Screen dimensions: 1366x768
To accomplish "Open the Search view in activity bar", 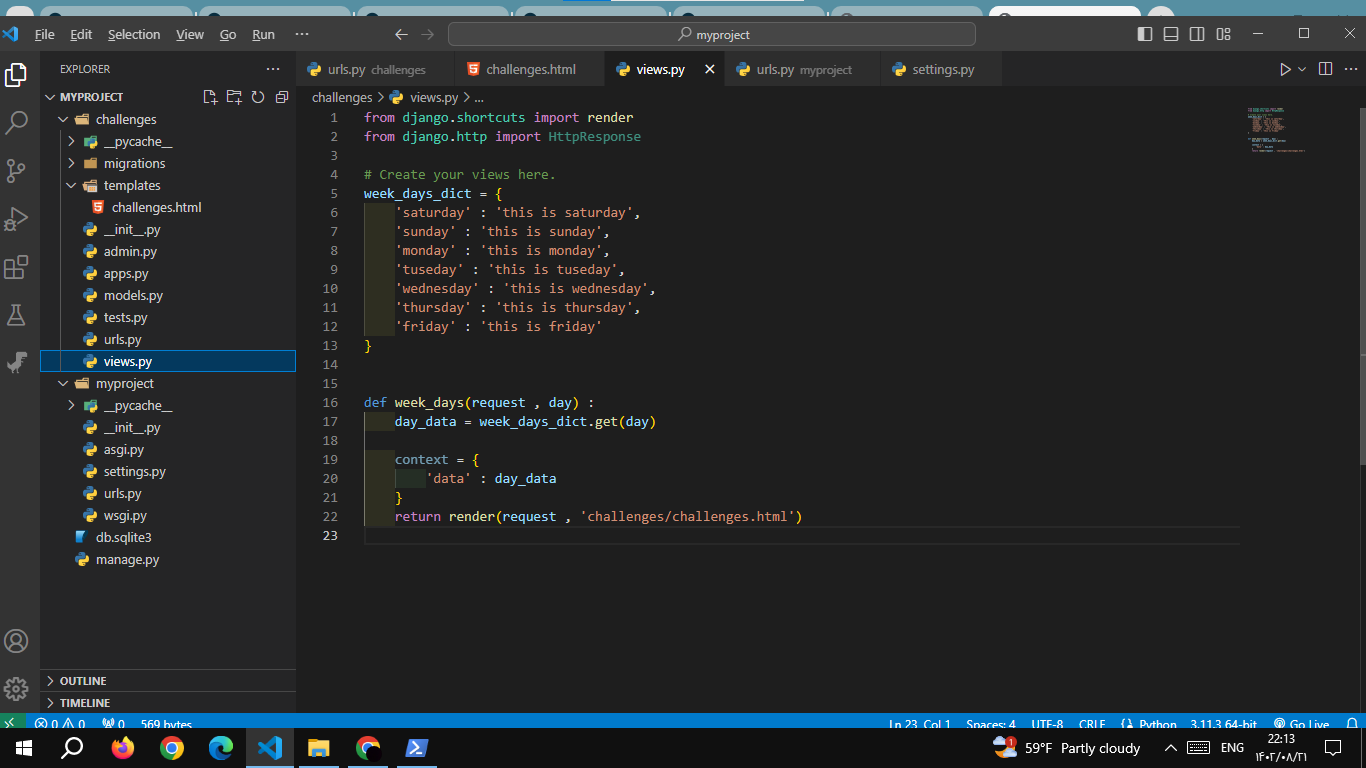I will pyautogui.click(x=17, y=123).
